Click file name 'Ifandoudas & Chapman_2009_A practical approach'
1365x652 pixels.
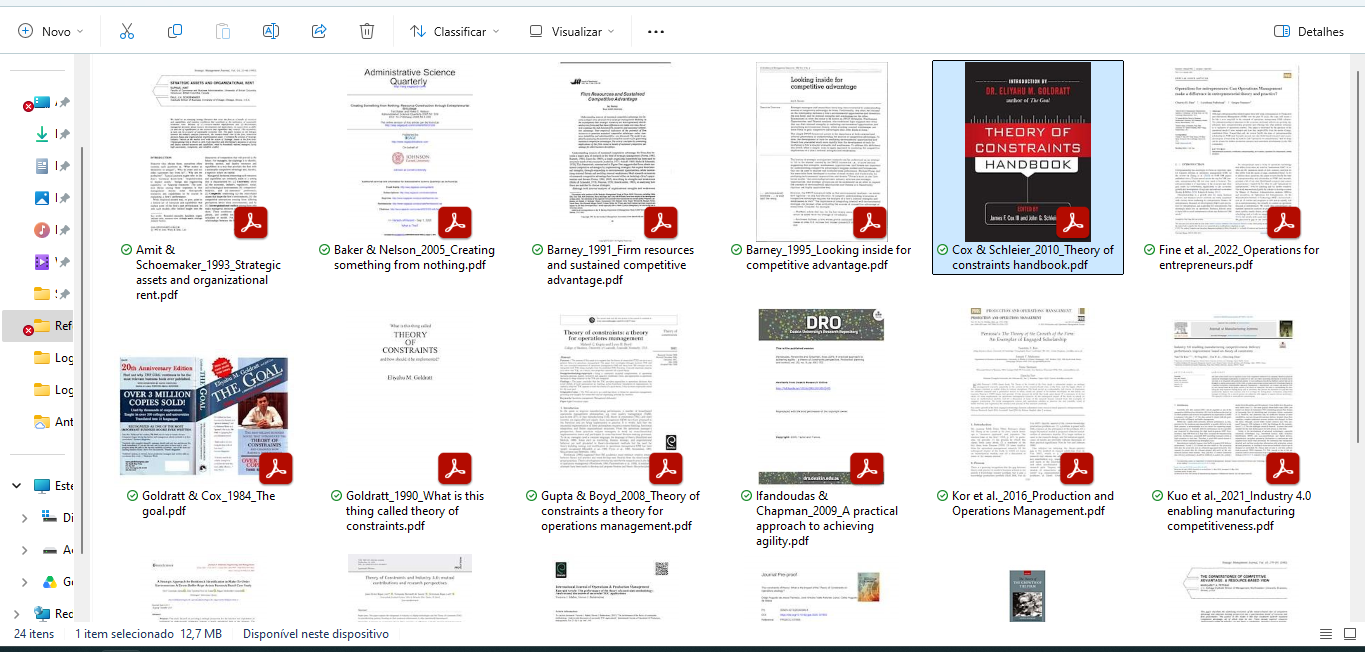pyautogui.click(x=827, y=518)
